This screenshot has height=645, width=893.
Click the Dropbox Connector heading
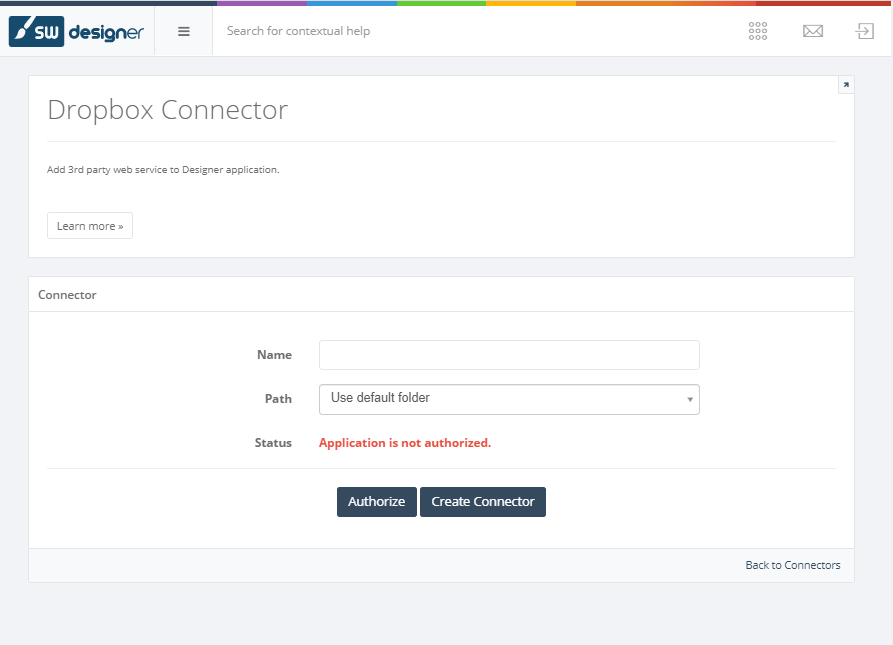[167, 109]
